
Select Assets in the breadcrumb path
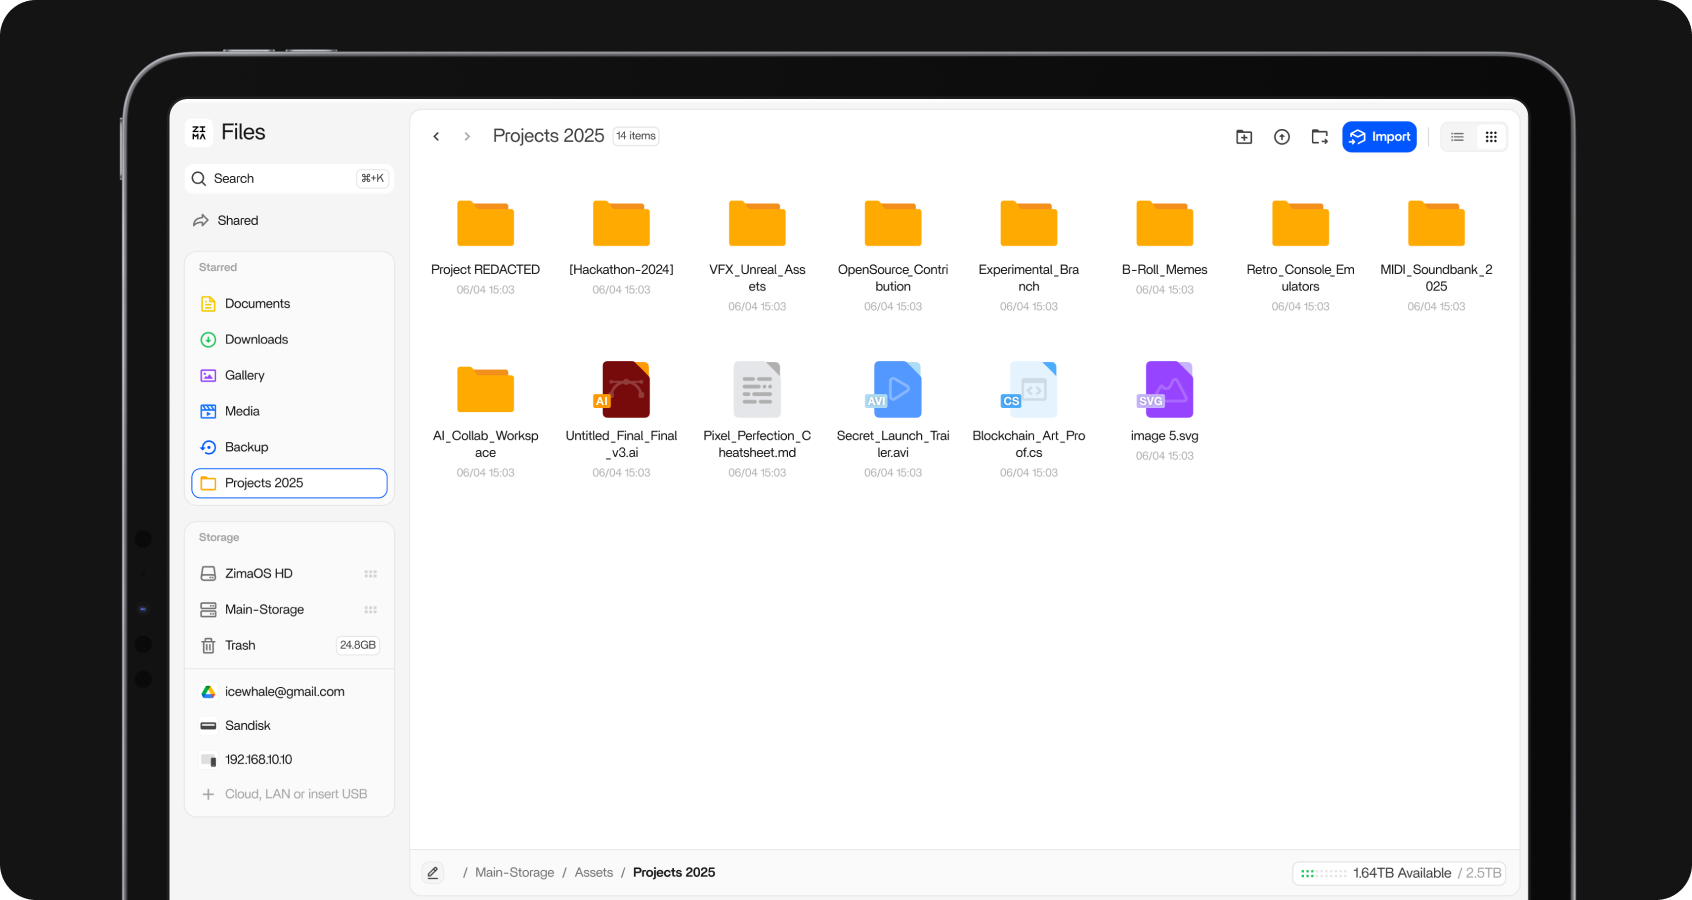point(593,872)
